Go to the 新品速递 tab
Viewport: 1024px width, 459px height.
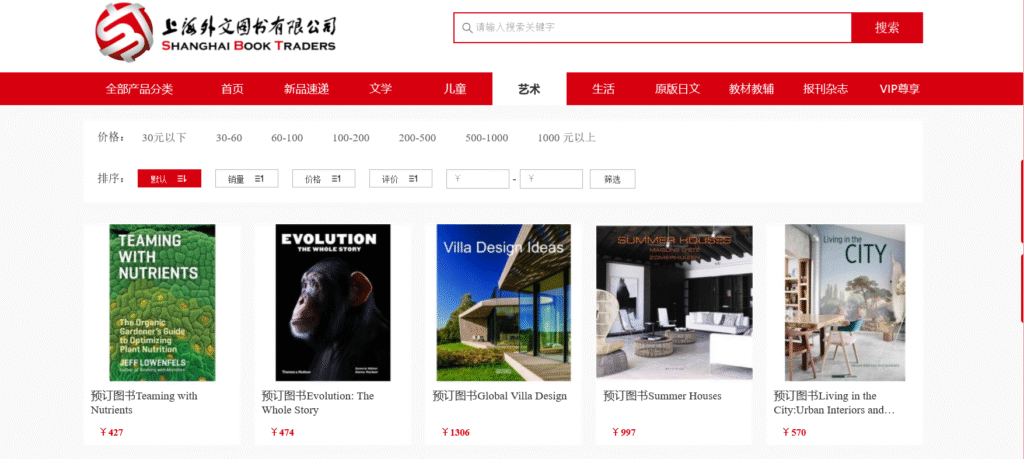point(306,89)
